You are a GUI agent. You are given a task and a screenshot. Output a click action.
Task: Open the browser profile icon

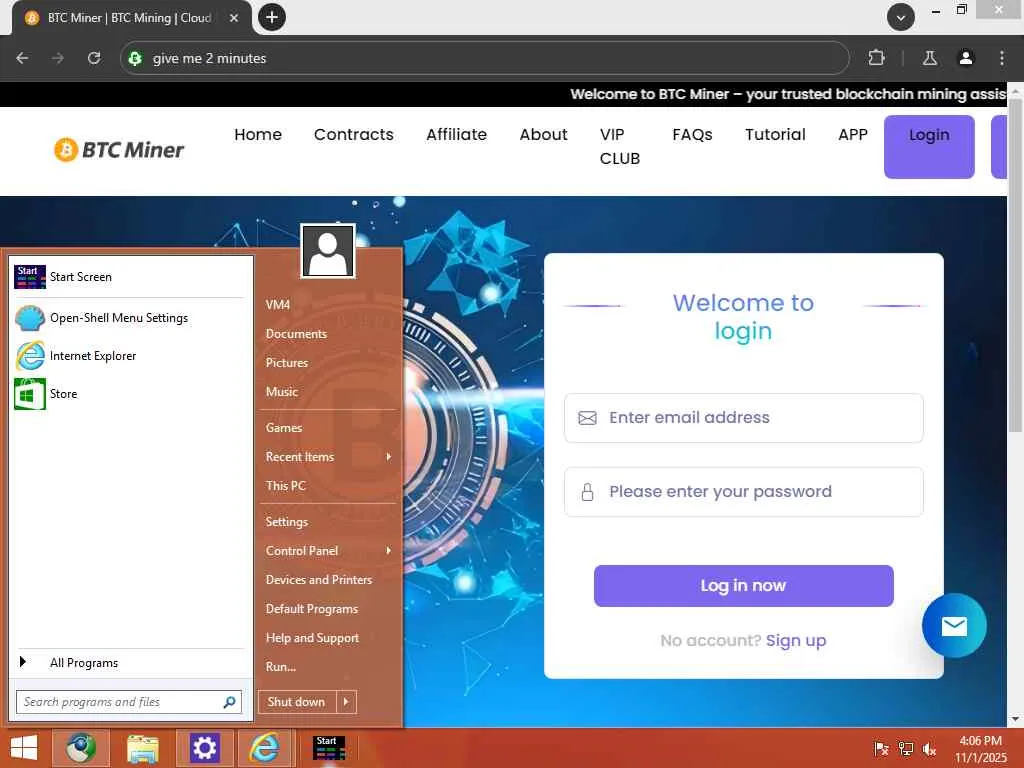[965, 58]
